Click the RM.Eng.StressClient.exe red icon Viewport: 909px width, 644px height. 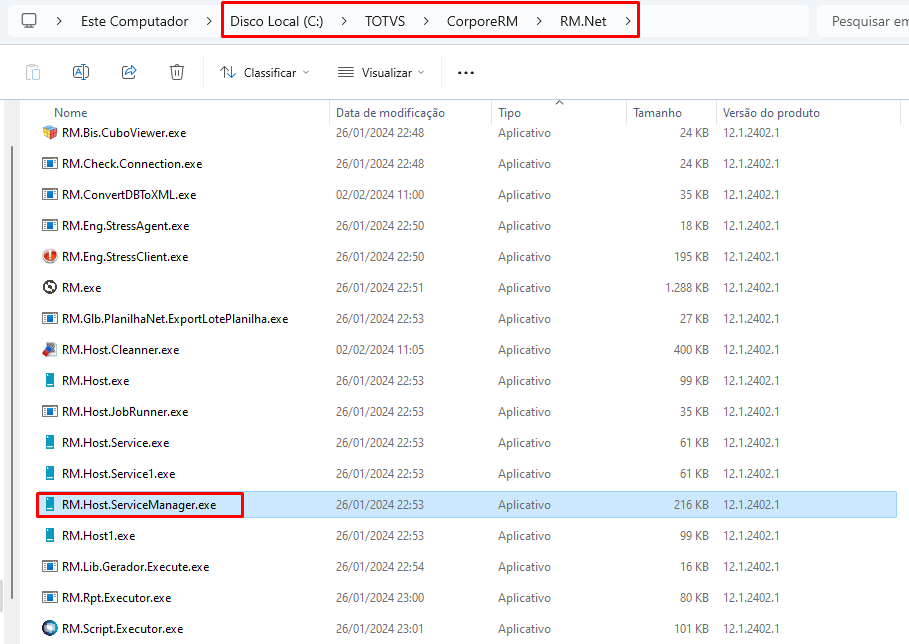[50, 256]
